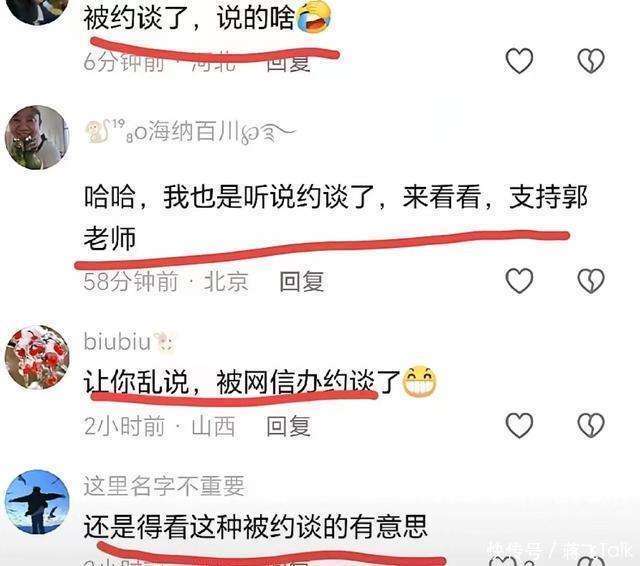Select comment text 还是得看这种被约谈的有意思
This screenshot has width=640, height=566.
[256, 526]
